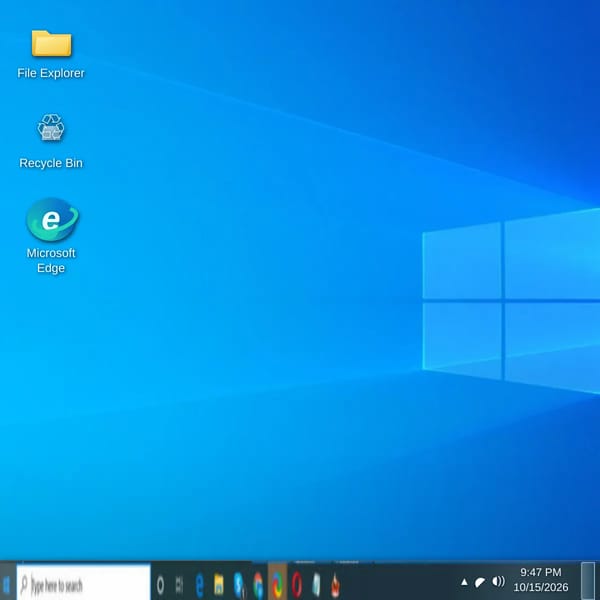600x600 pixels.
Task: Open the orange flame taskbar icon
Action: [x=336, y=585]
